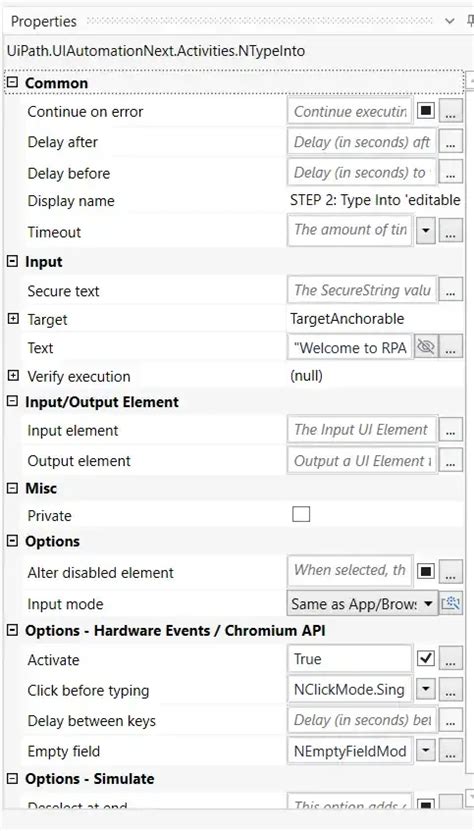
Task: Click the NClickMode.Sing value field
Action: 350,690
